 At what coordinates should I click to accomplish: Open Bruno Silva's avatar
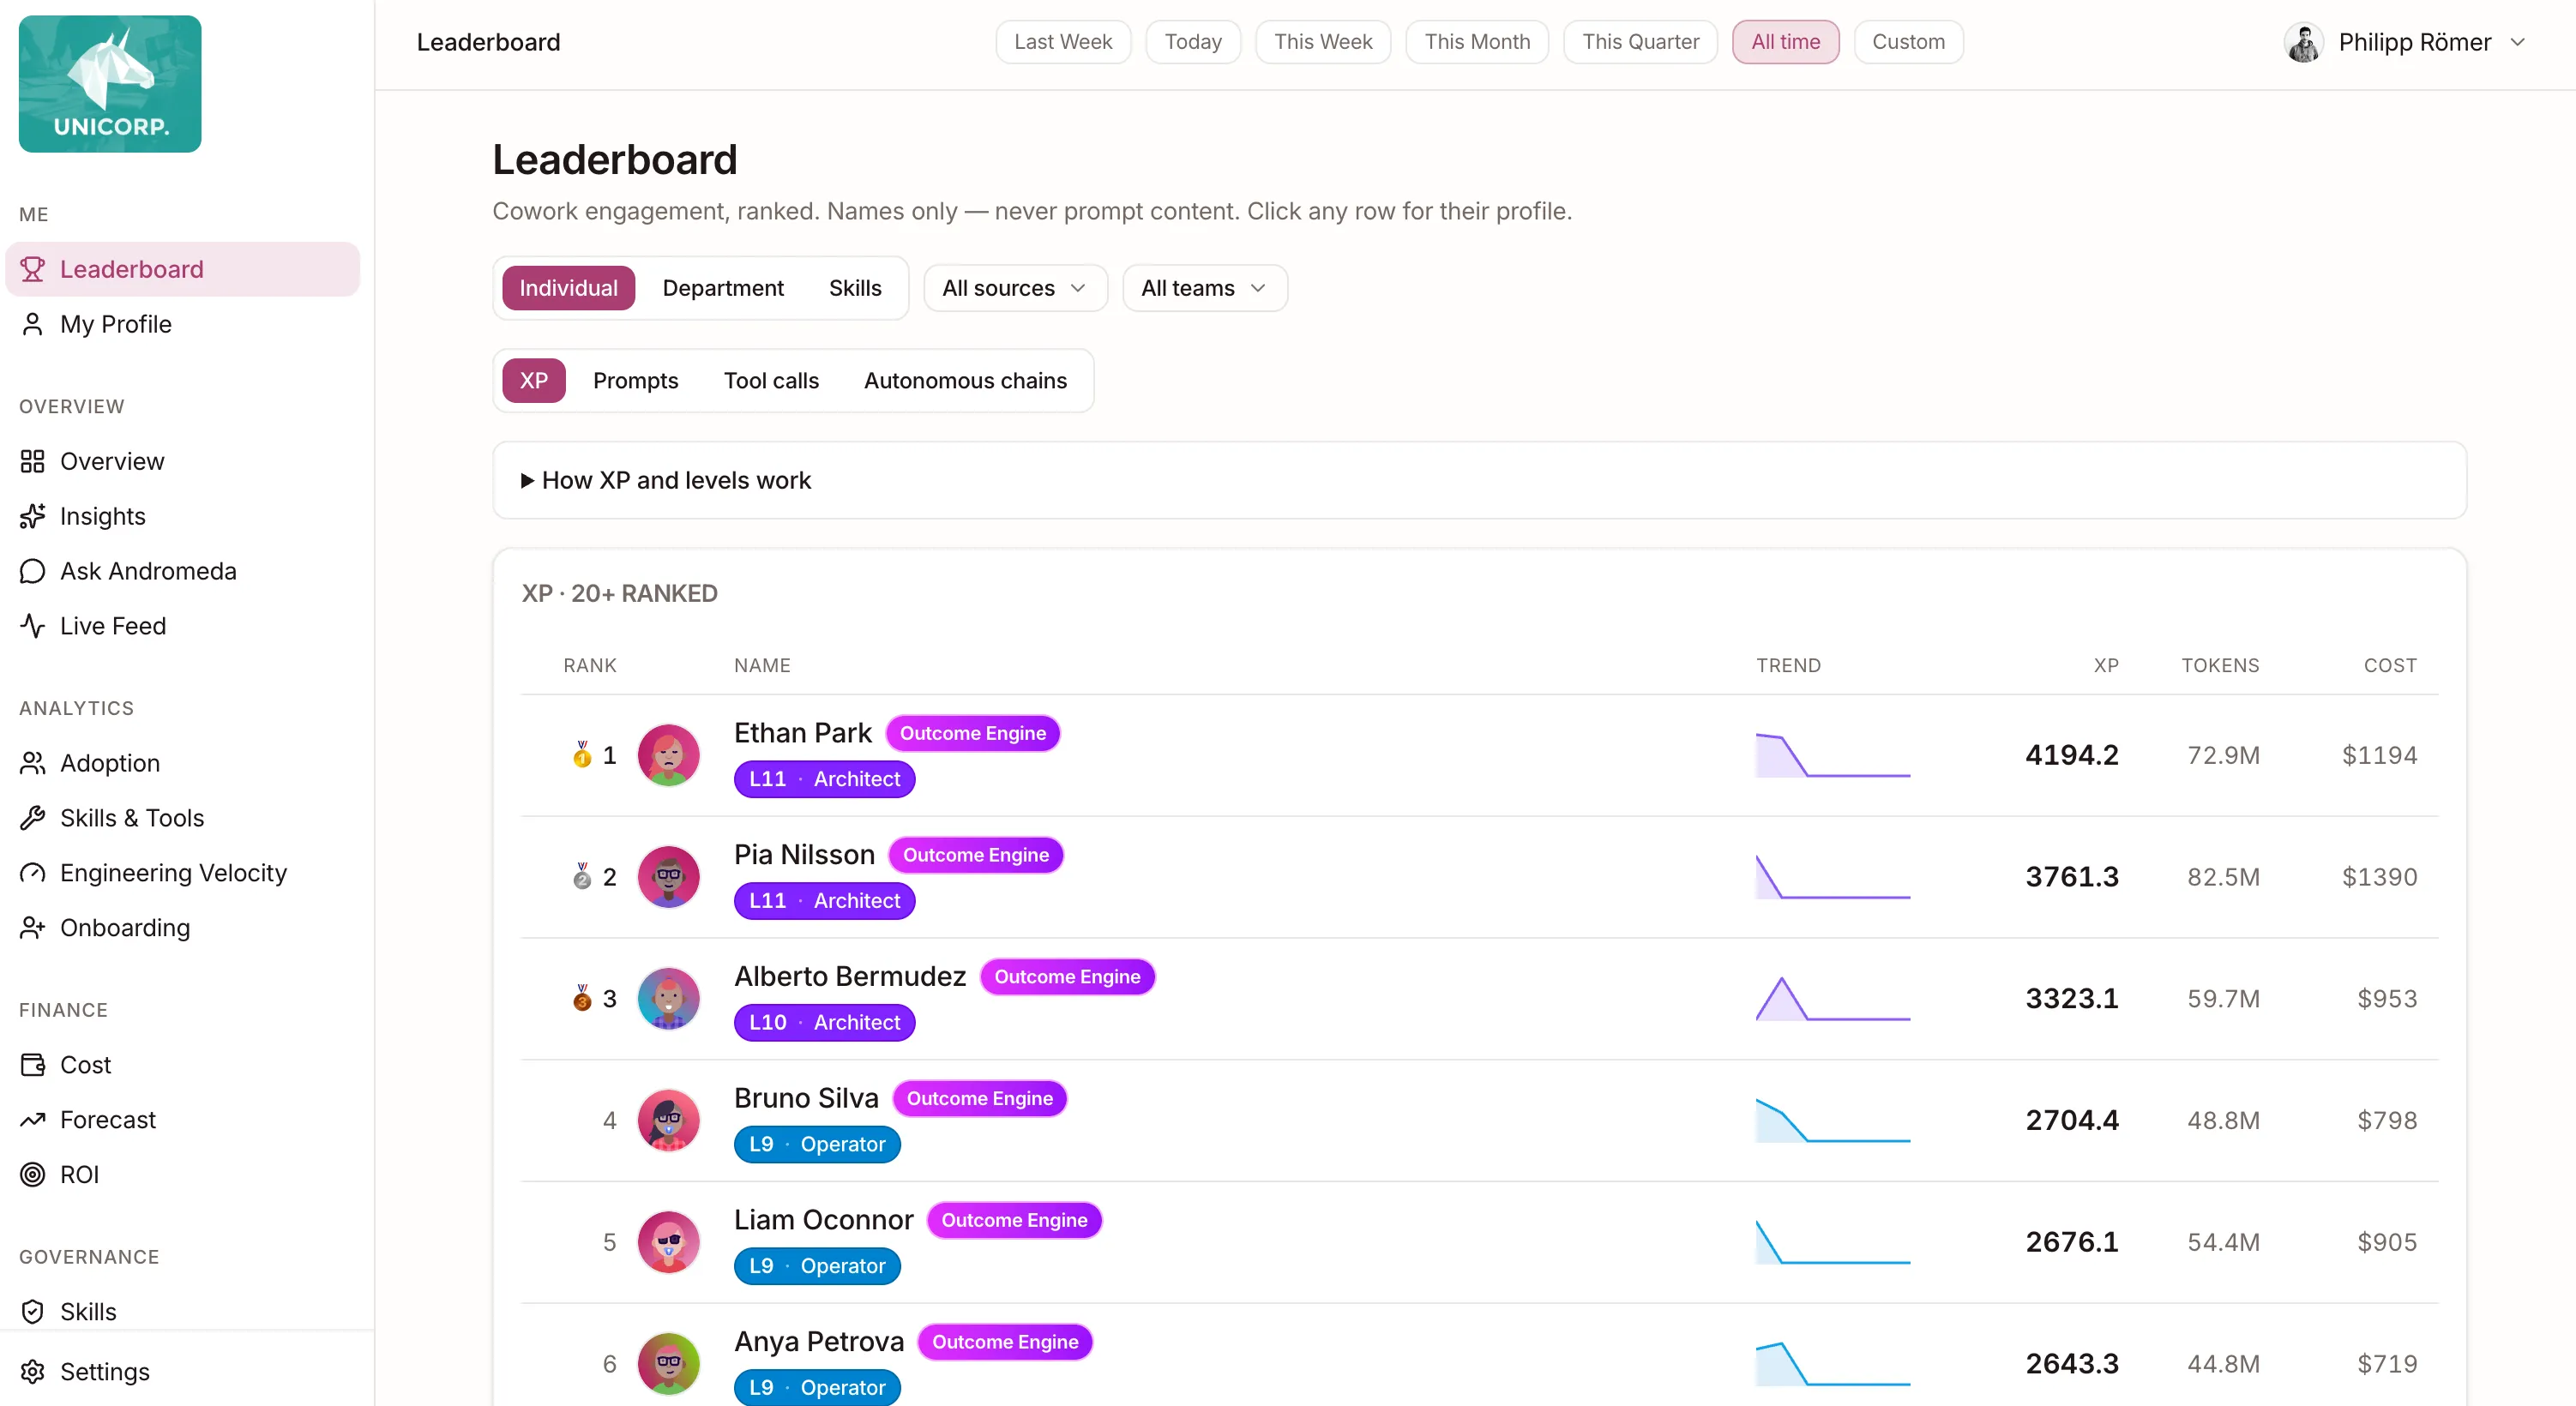pos(668,1120)
